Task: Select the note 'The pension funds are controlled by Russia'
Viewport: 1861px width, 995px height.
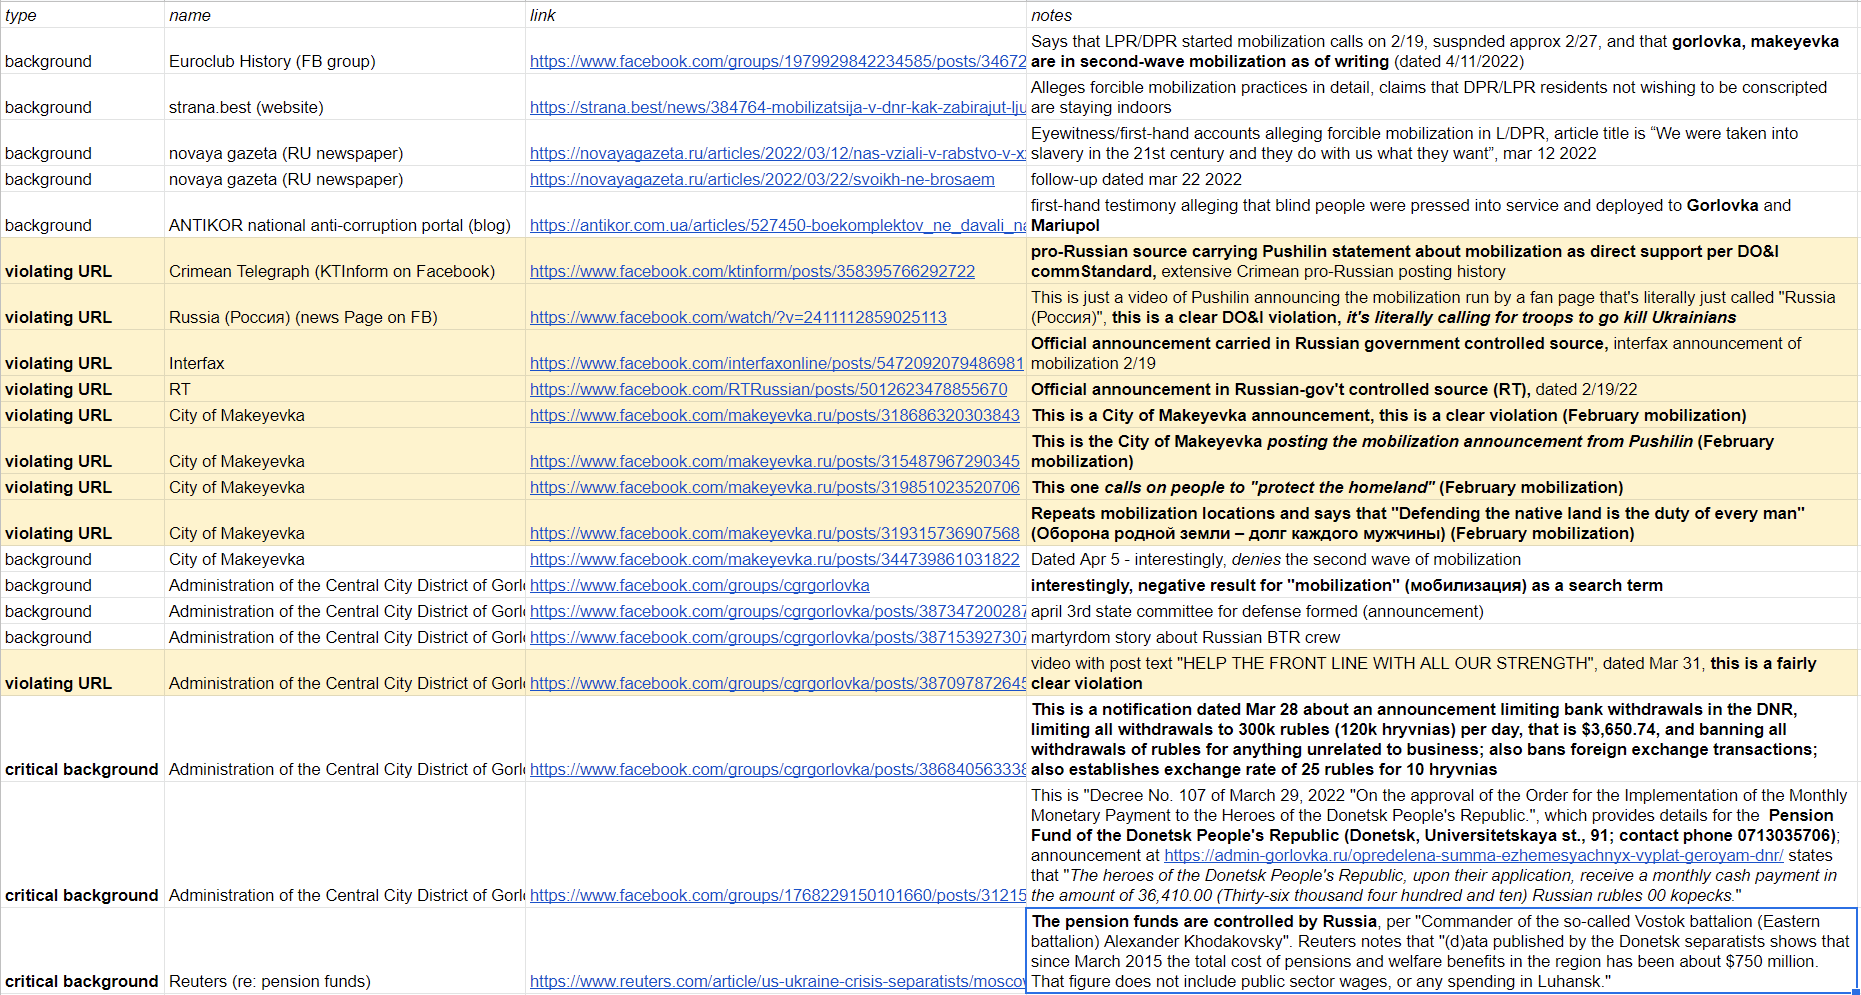Action: point(1442,950)
